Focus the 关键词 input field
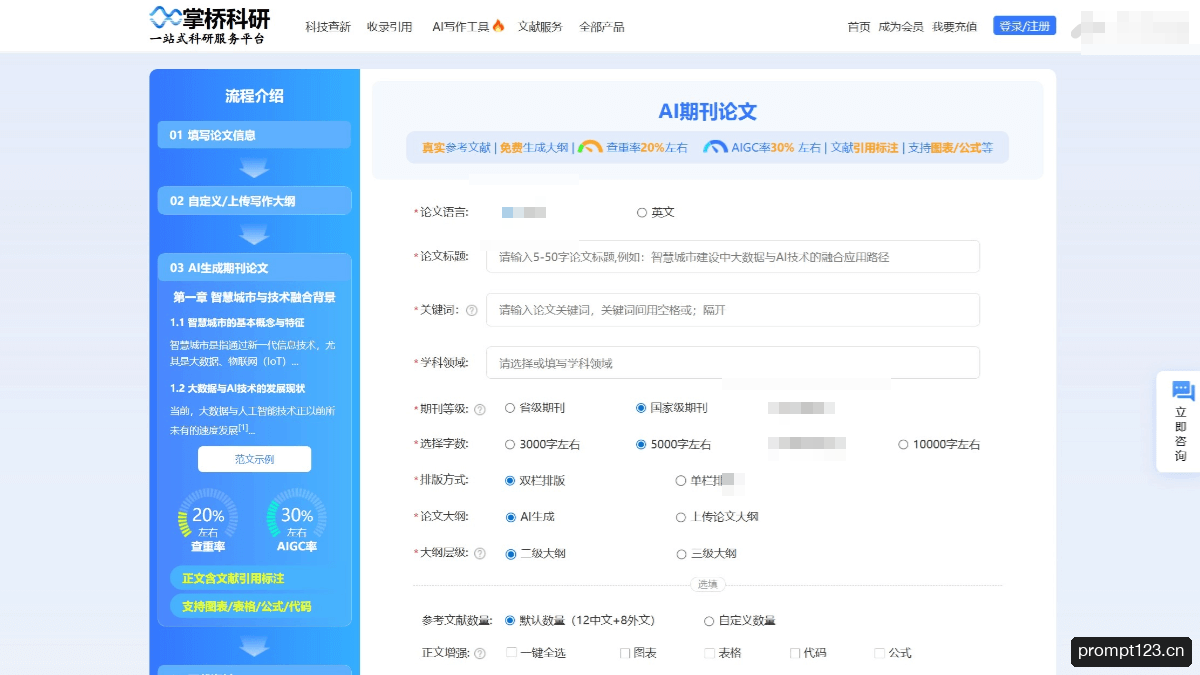Viewport: 1200px width, 675px height. [733, 310]
